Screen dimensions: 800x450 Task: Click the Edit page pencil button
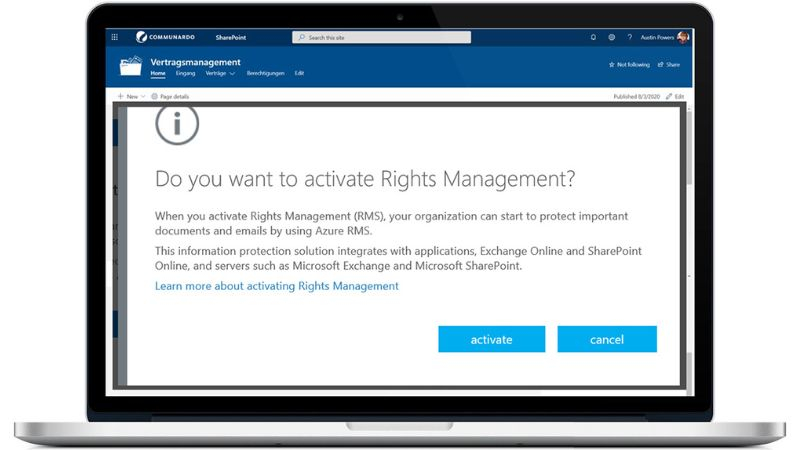click(x=675, y=96)
